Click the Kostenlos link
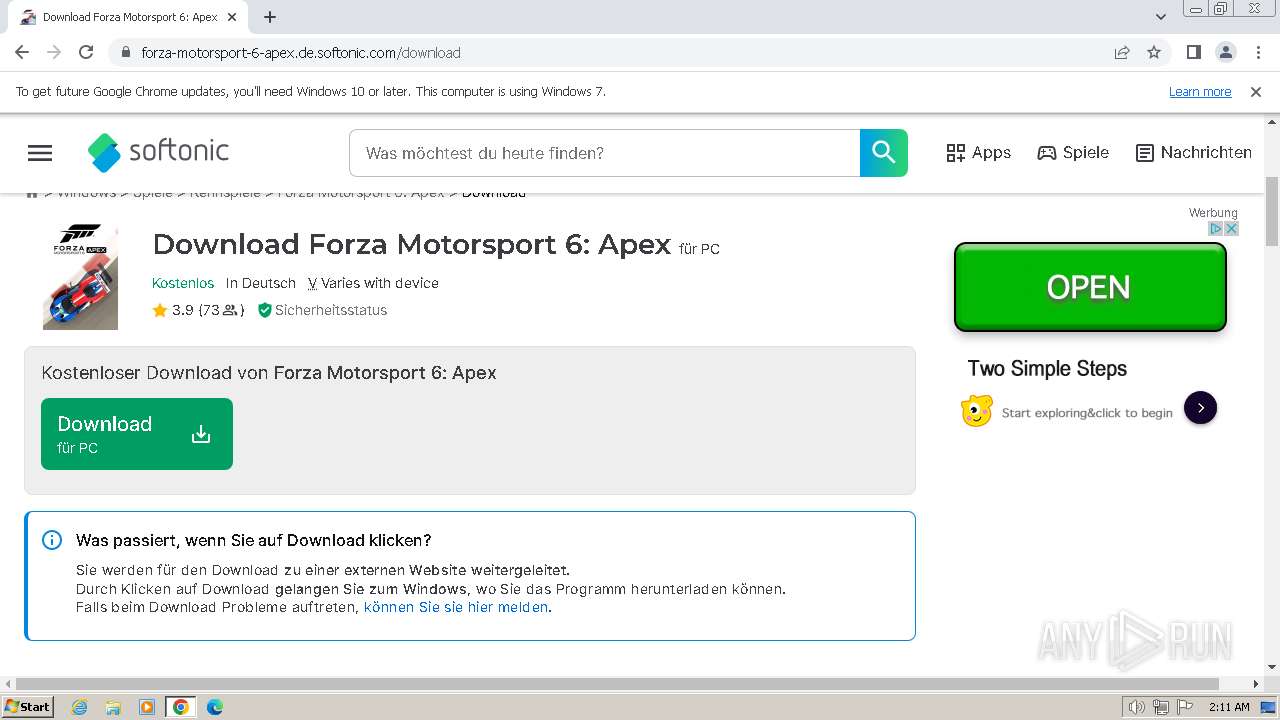Image resolution: width=1280 pixels, height=720 pixels. point(183,283)
